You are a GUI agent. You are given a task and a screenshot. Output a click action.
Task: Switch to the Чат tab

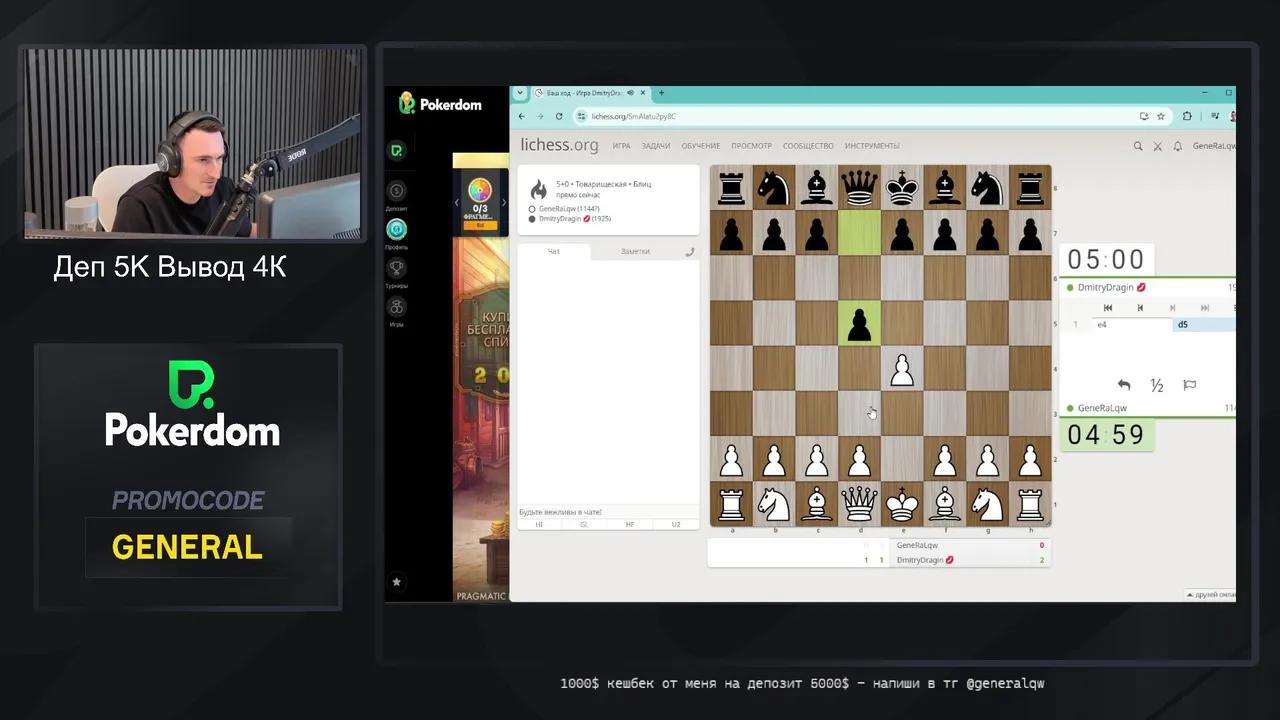pos(554,252)
